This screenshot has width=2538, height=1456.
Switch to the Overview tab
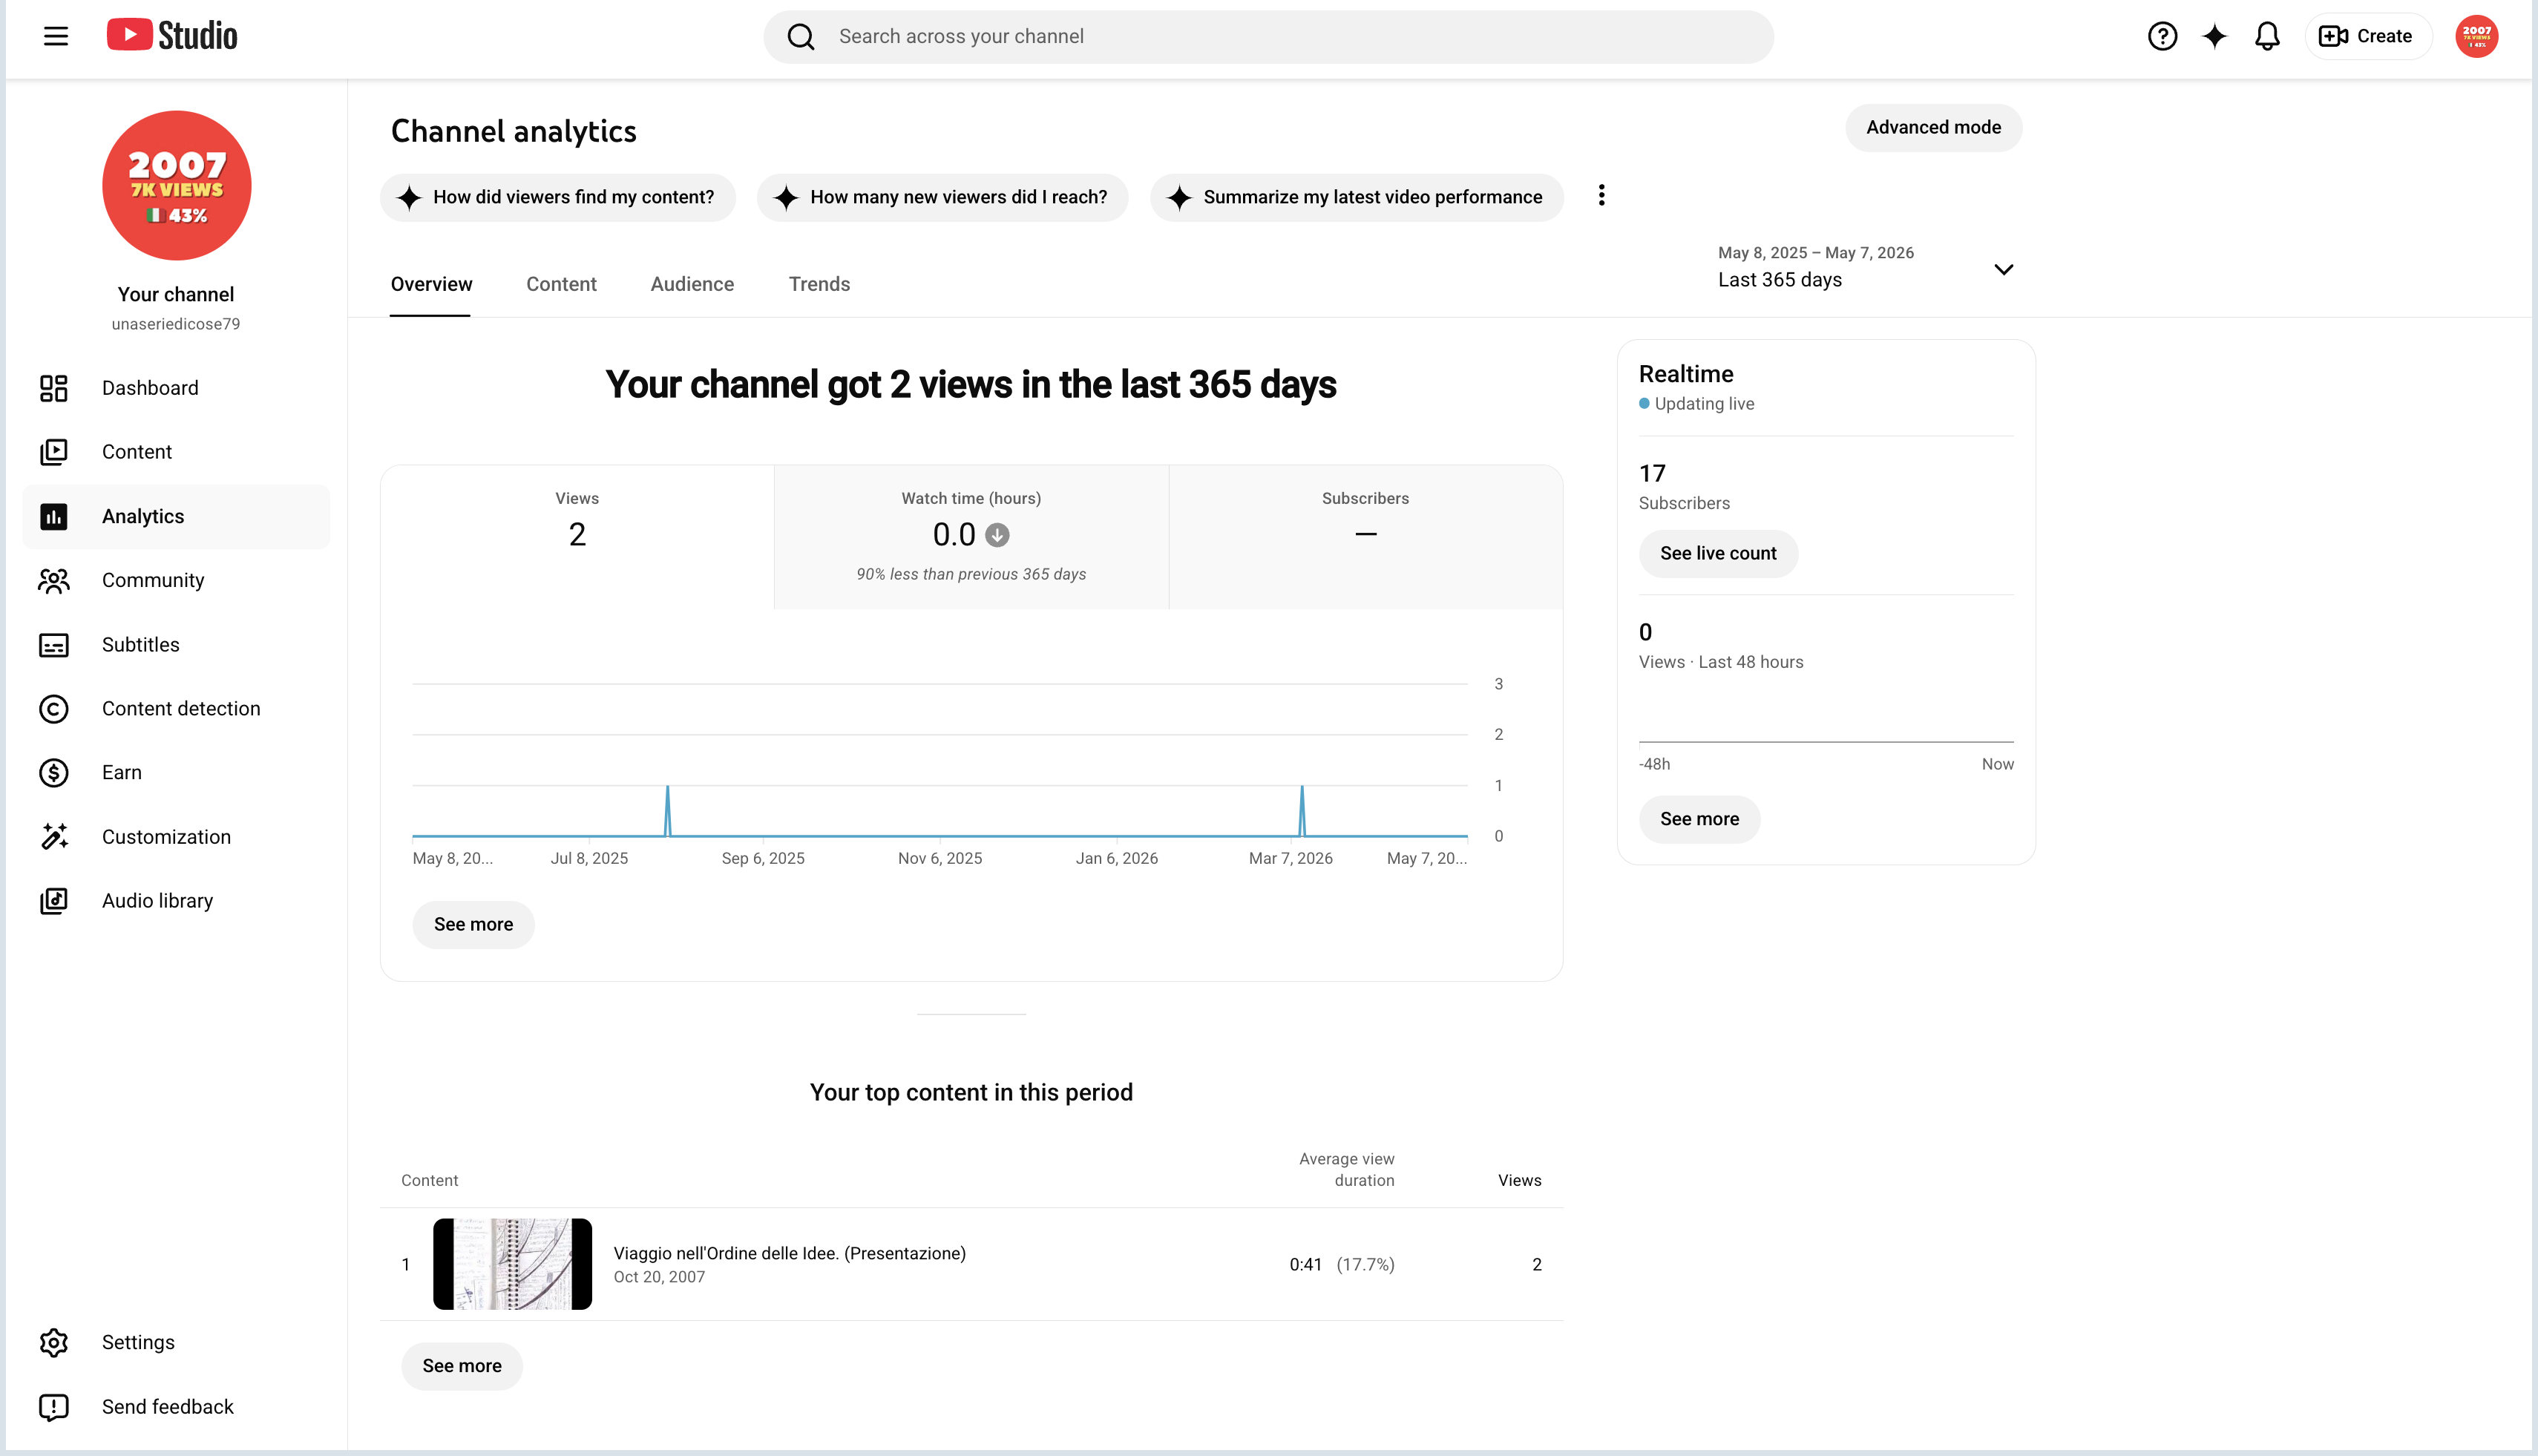pos(431,284)
